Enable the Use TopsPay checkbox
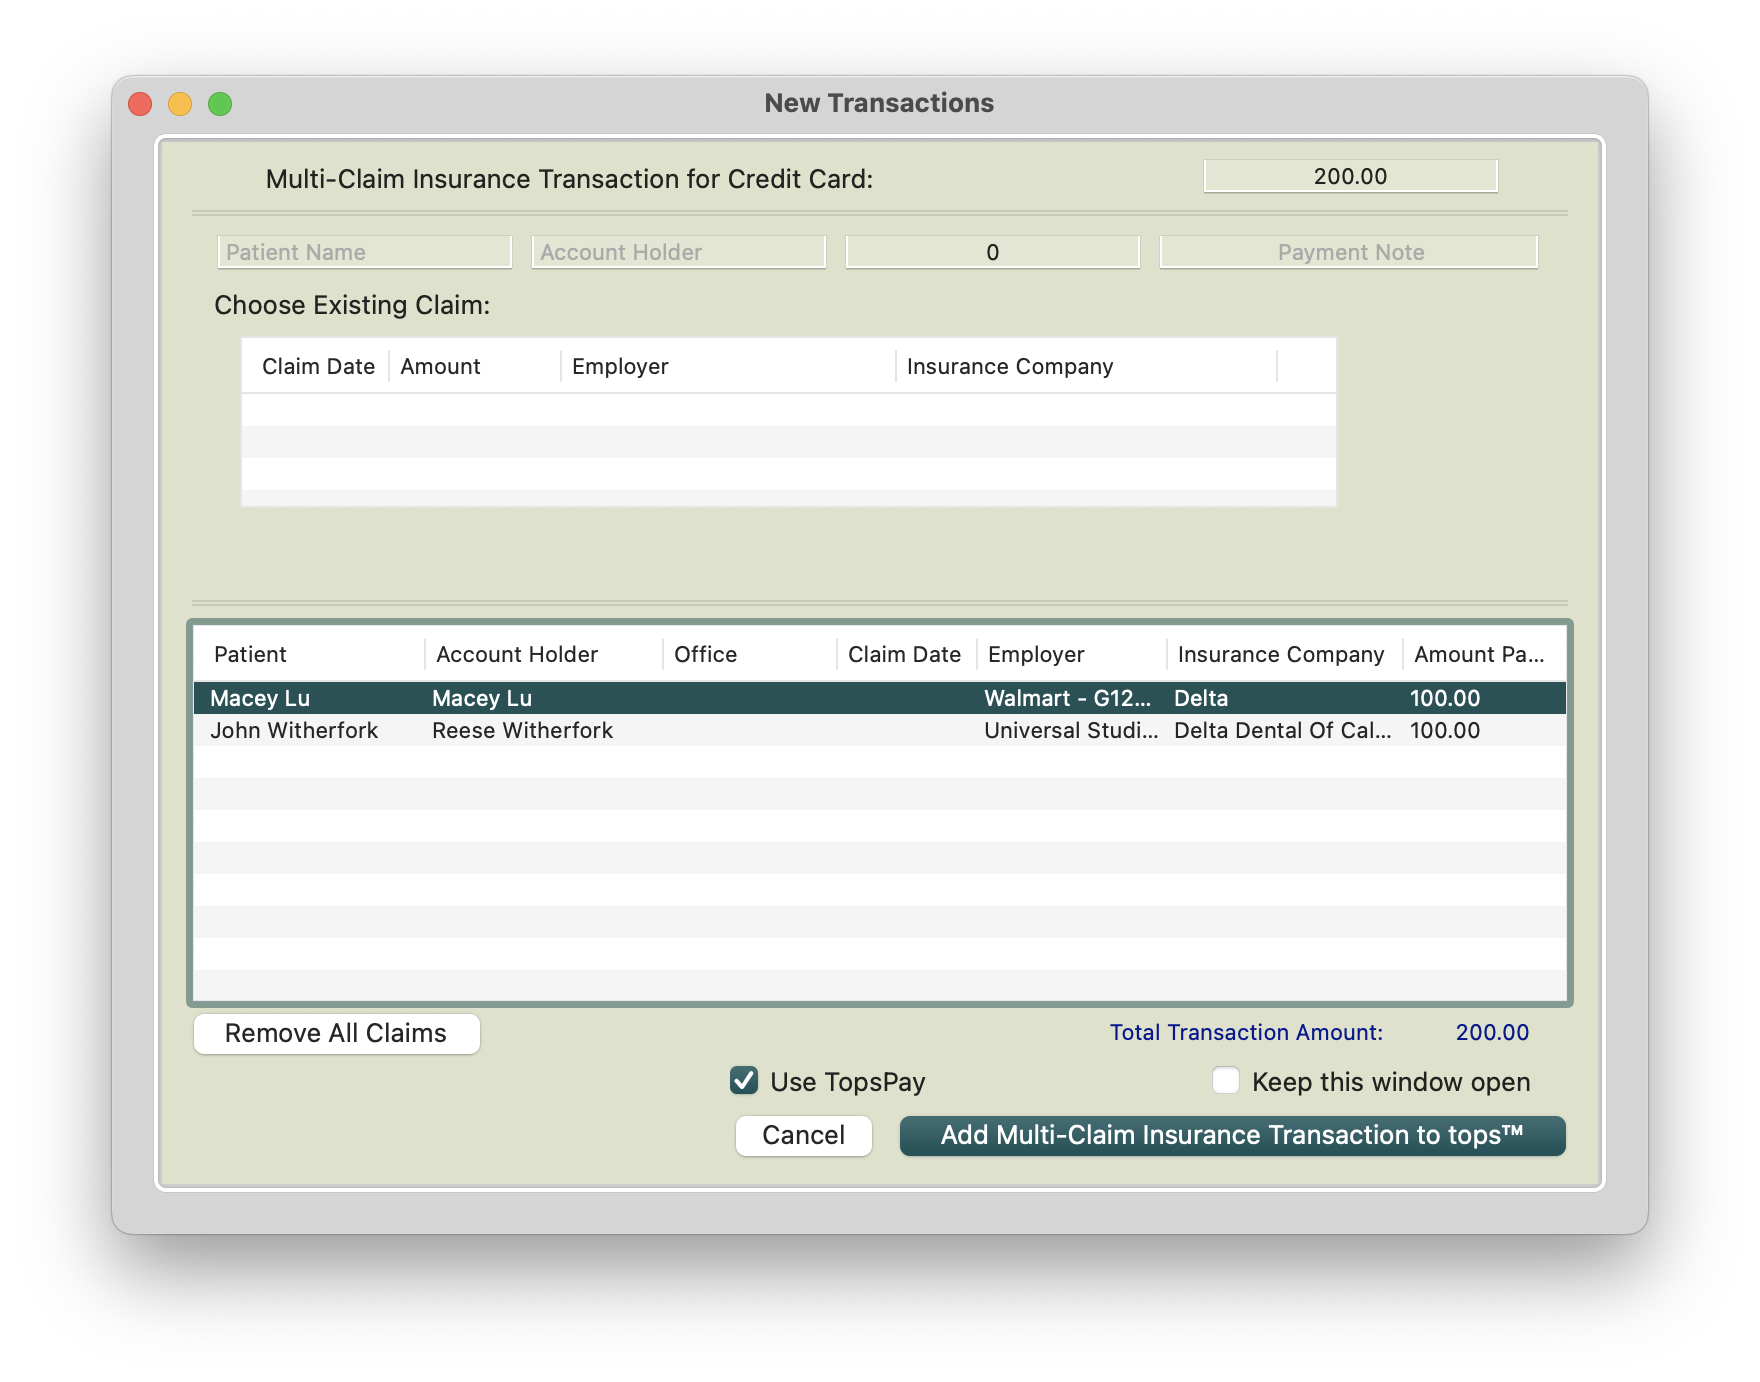This screenshot has width=1760, height=1382. 744,1081
